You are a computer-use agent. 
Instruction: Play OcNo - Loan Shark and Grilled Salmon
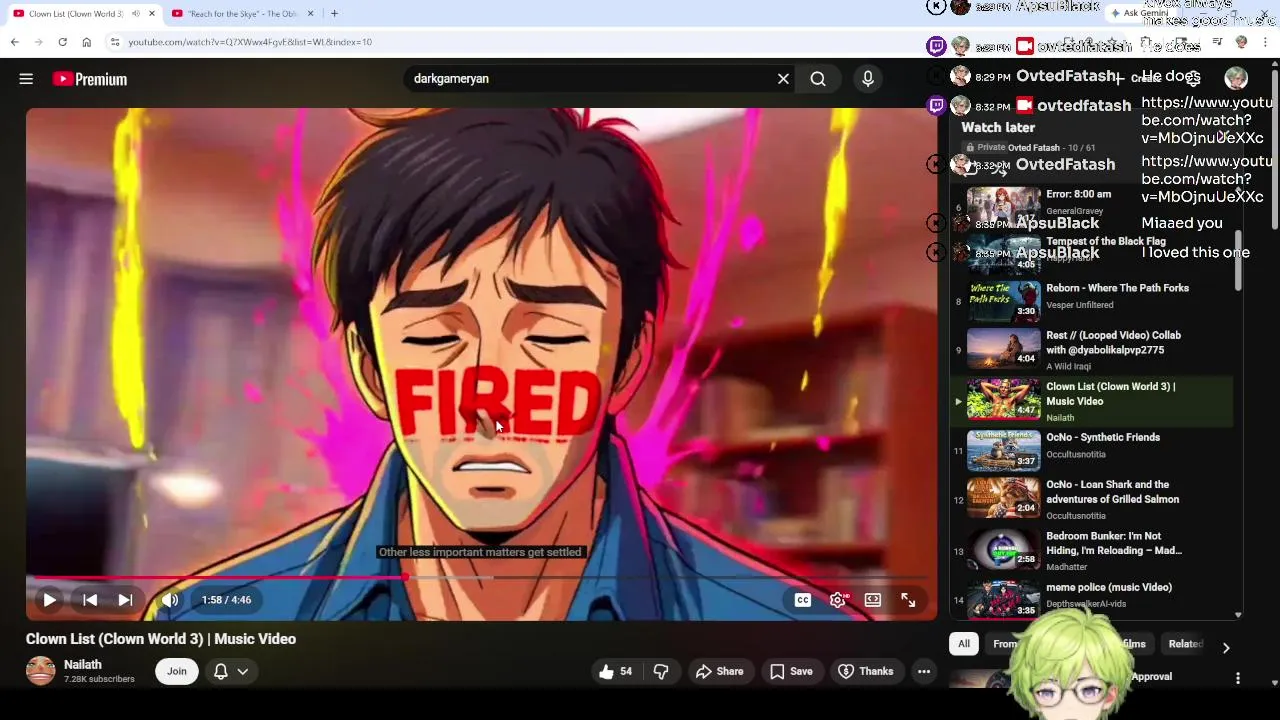click(1112, 491)
